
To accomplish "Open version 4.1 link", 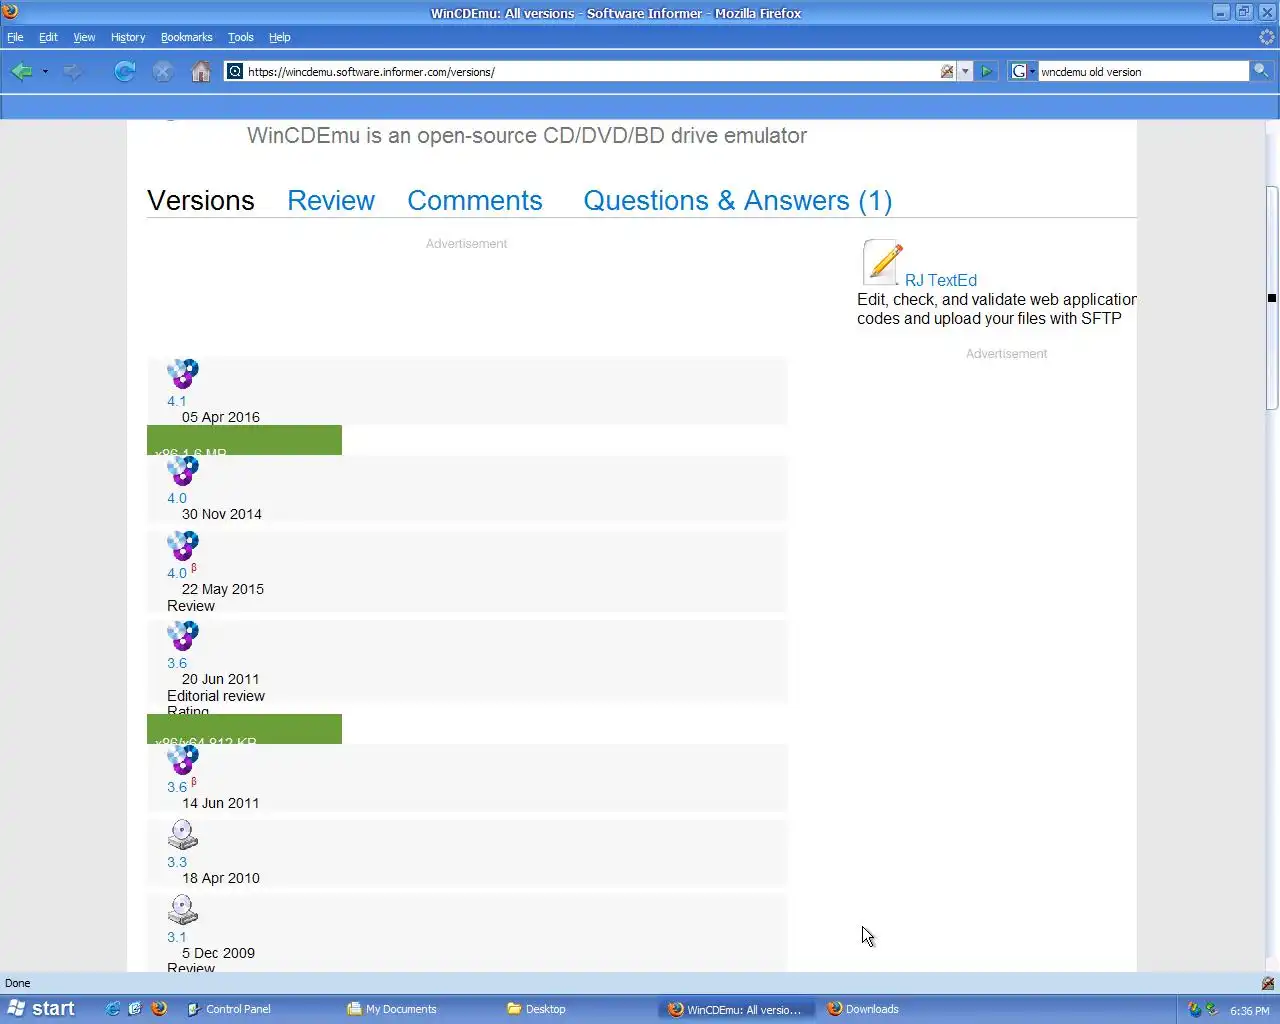I will 177,401.
